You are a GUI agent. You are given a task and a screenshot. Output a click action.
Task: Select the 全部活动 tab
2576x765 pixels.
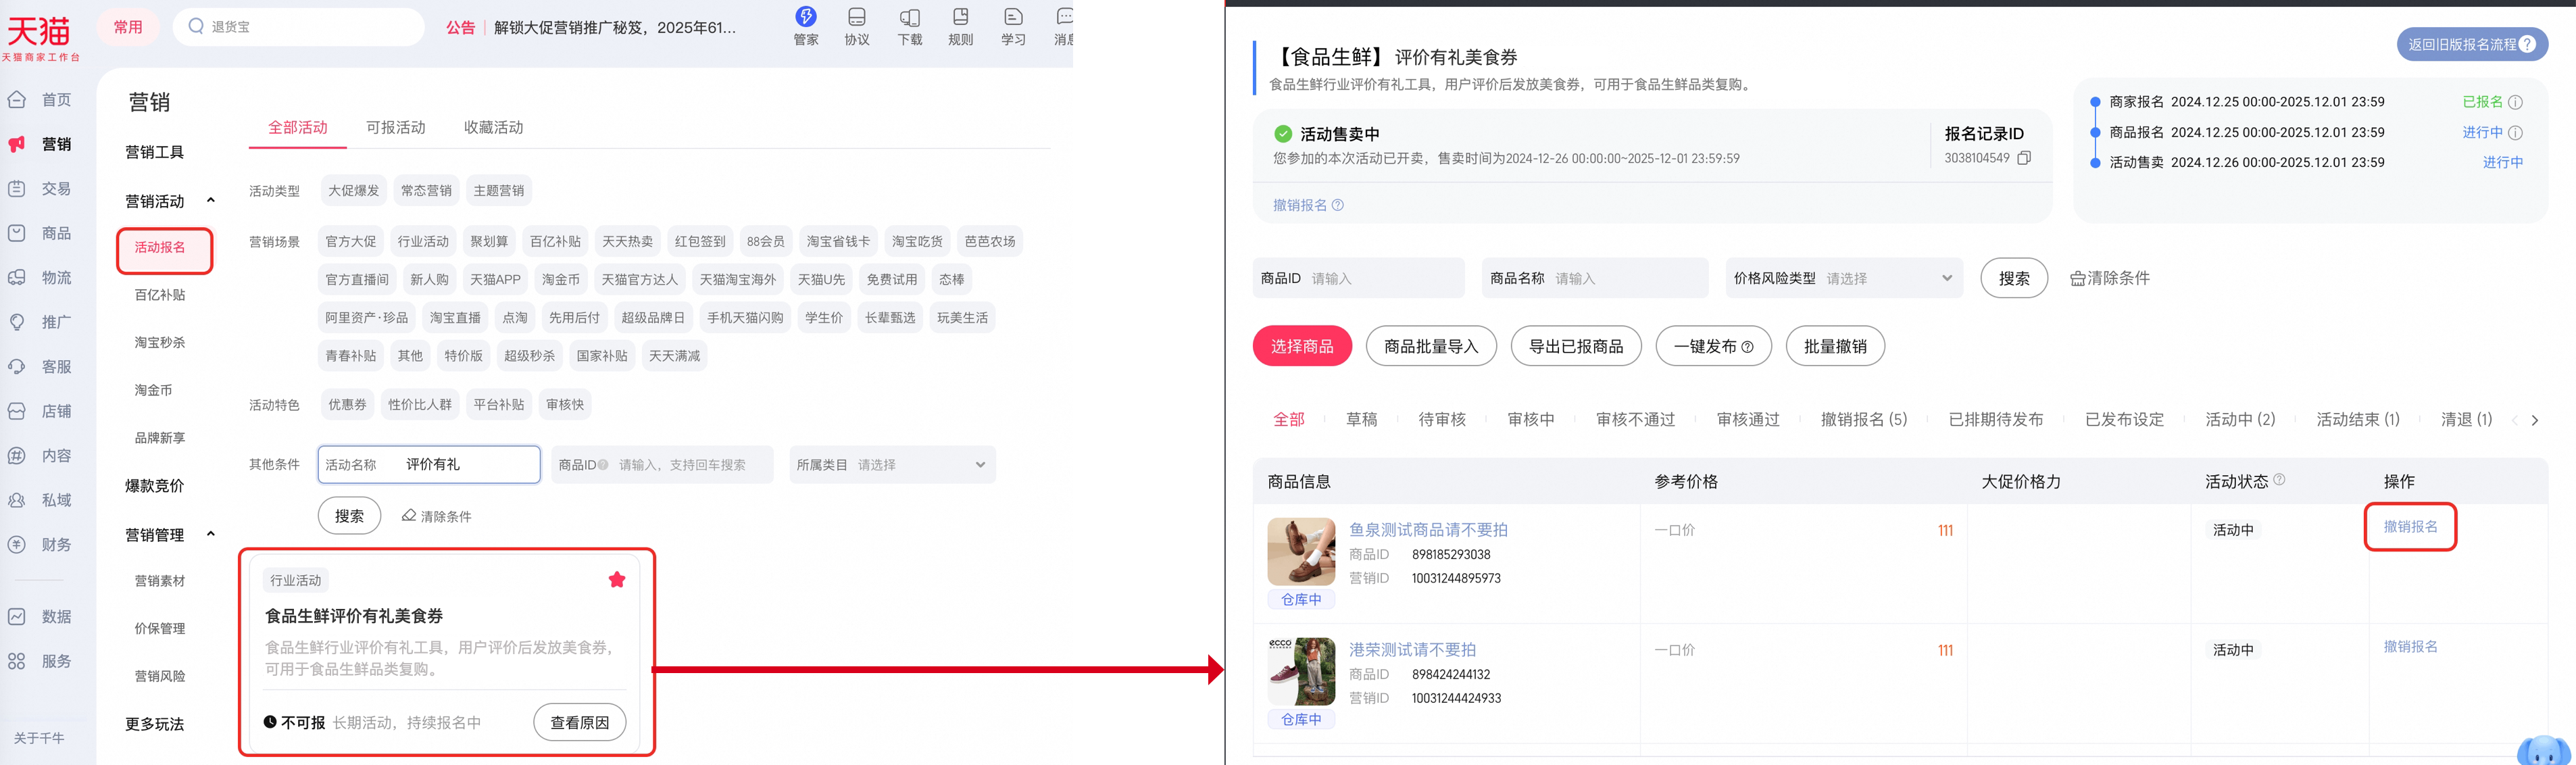pyautogui.click(x=298, y=127)
